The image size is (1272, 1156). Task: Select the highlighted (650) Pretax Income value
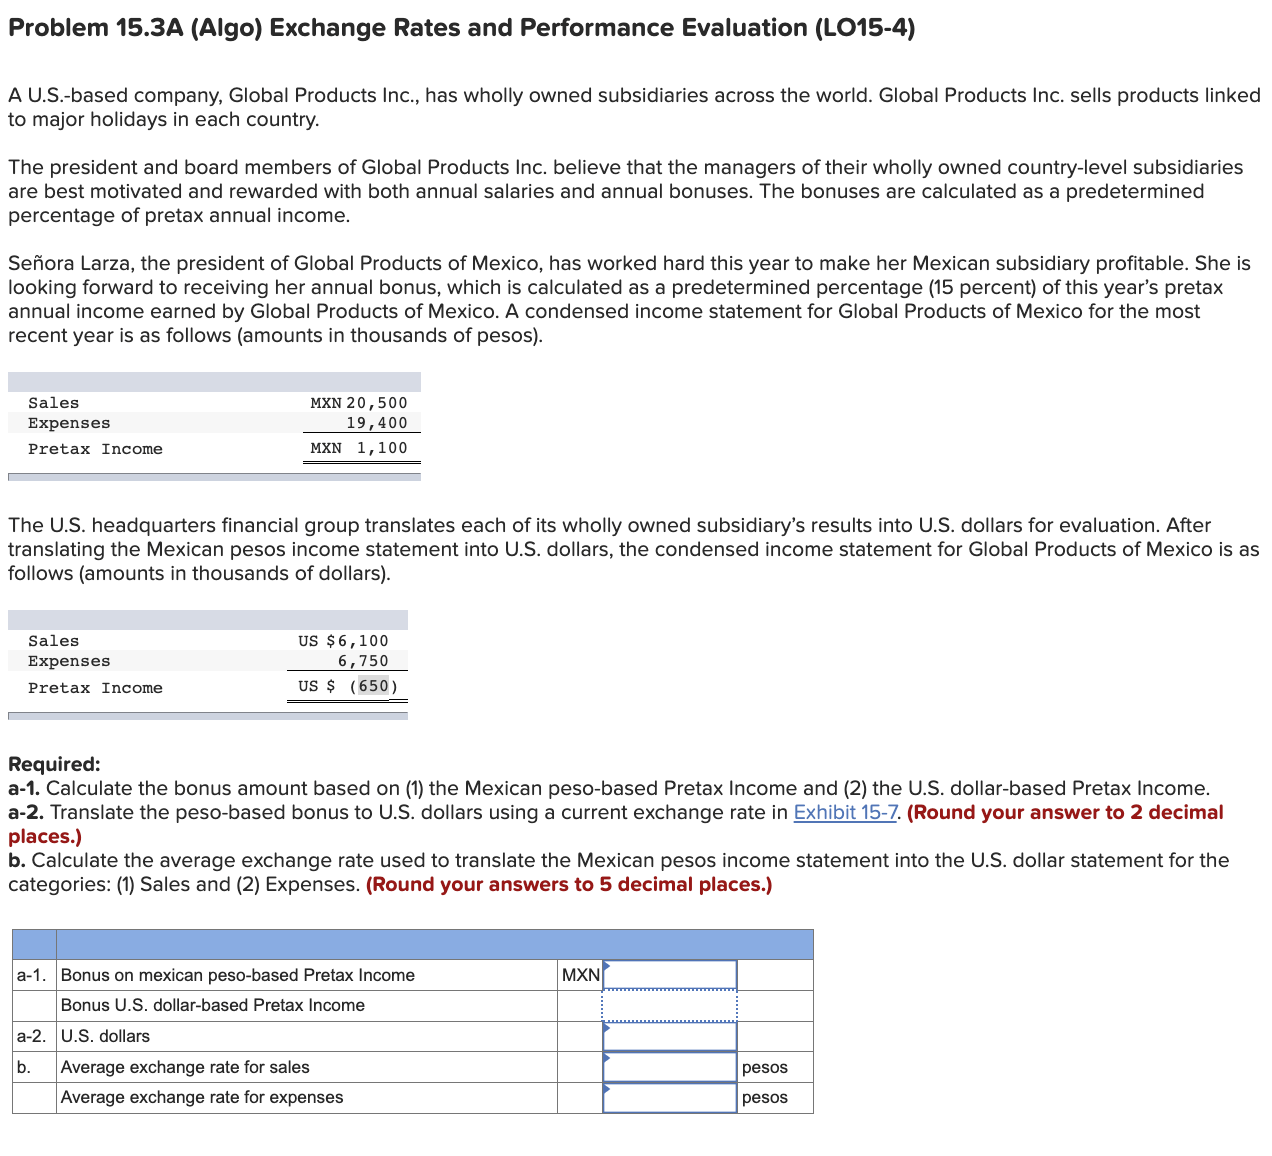[372, 686]
